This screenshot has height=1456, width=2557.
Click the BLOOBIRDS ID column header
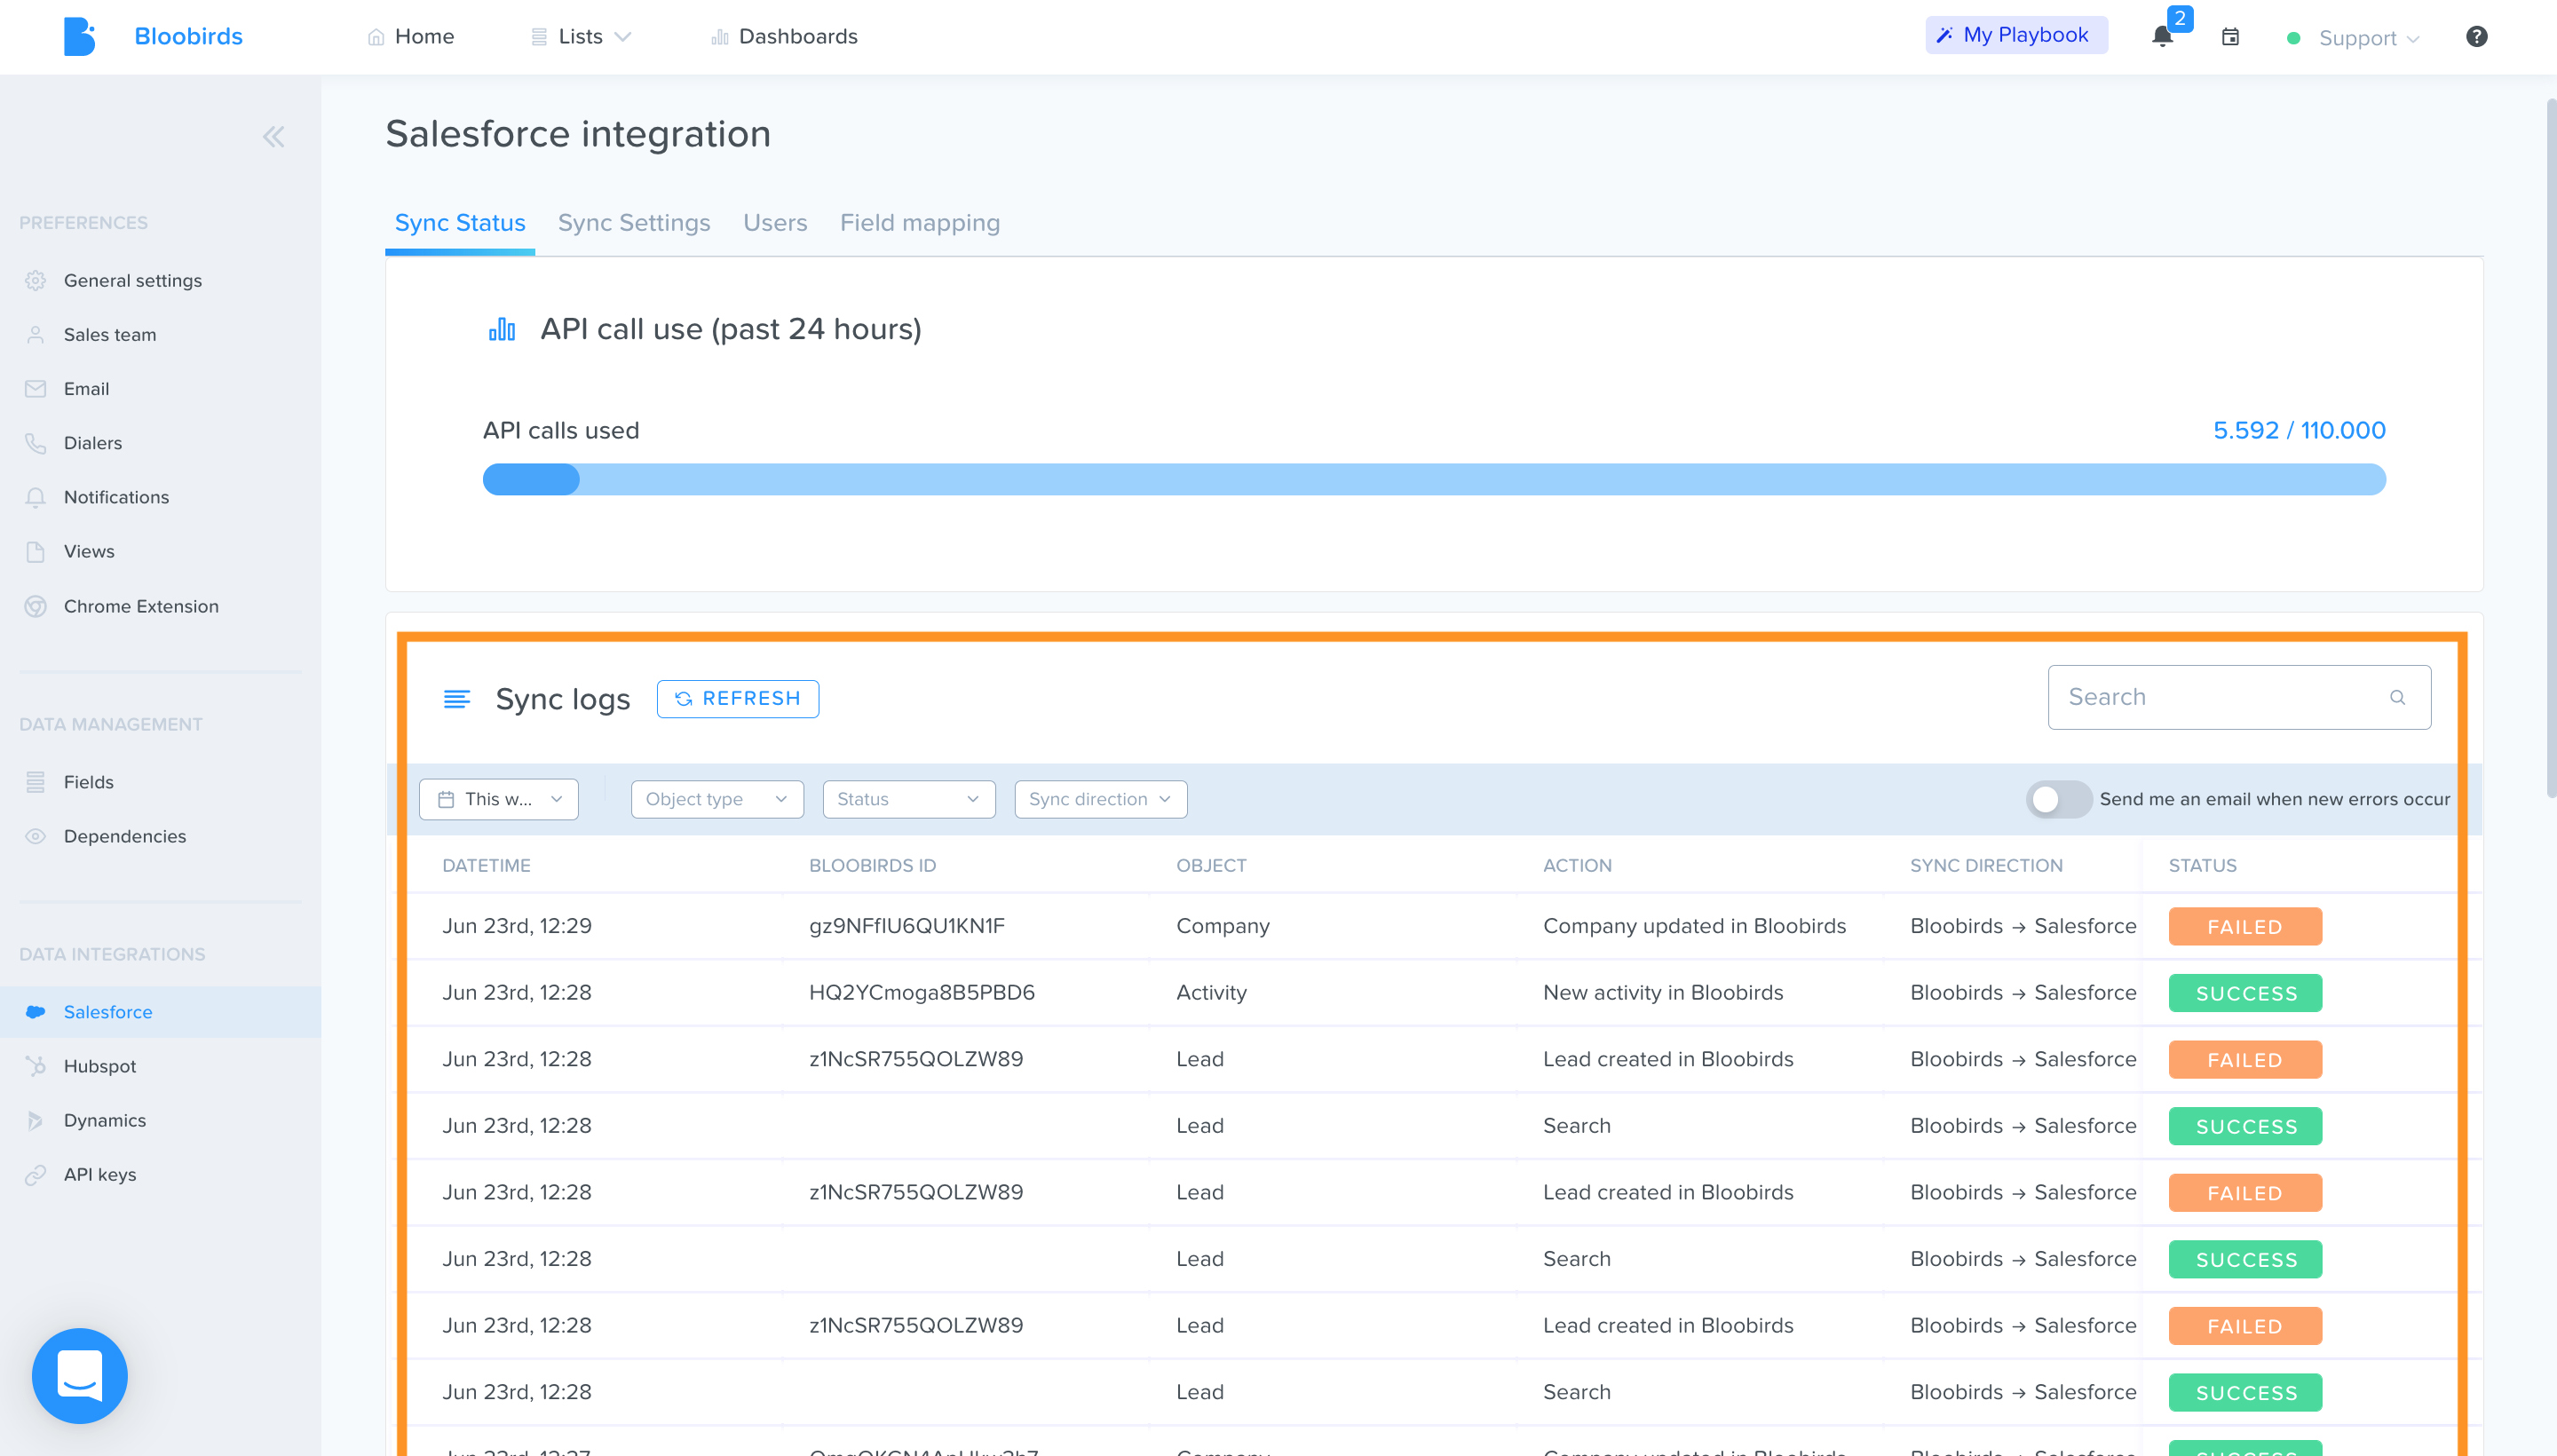[872, 866]
